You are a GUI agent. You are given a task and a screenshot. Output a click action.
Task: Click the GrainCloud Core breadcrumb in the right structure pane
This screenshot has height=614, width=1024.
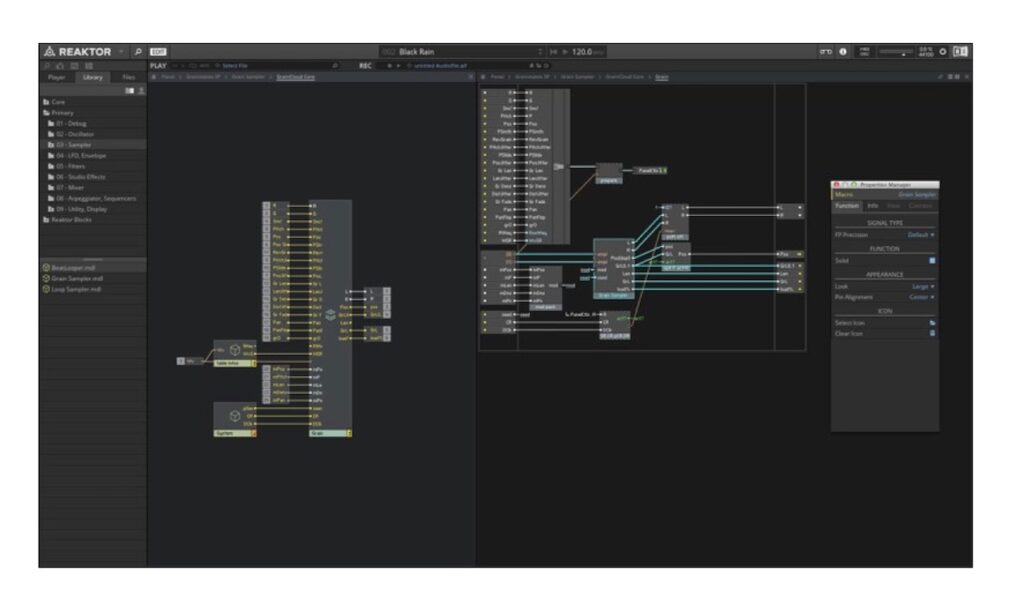624,77
